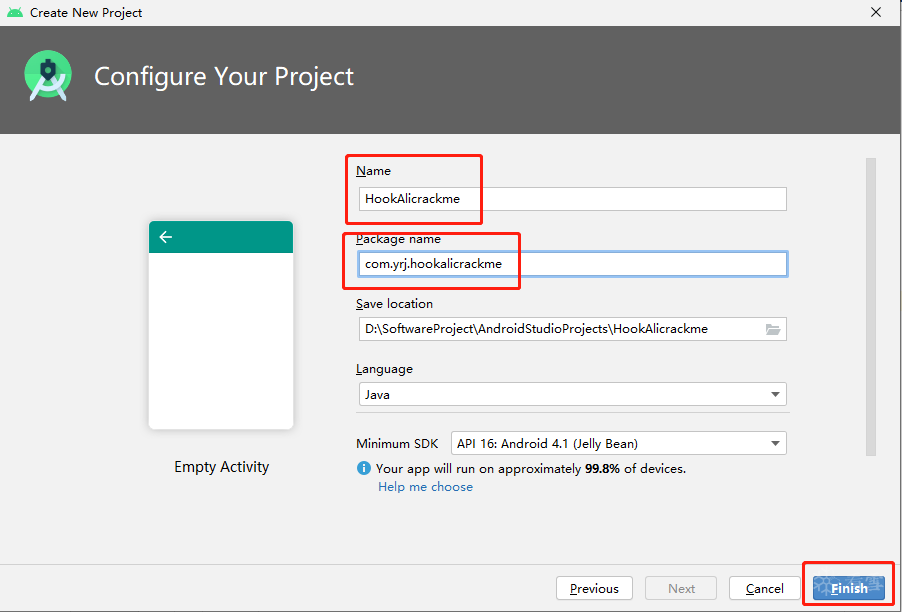902x612 pixels.
Task: Click the back arrow in the activity preview
Action: [166, 237]
